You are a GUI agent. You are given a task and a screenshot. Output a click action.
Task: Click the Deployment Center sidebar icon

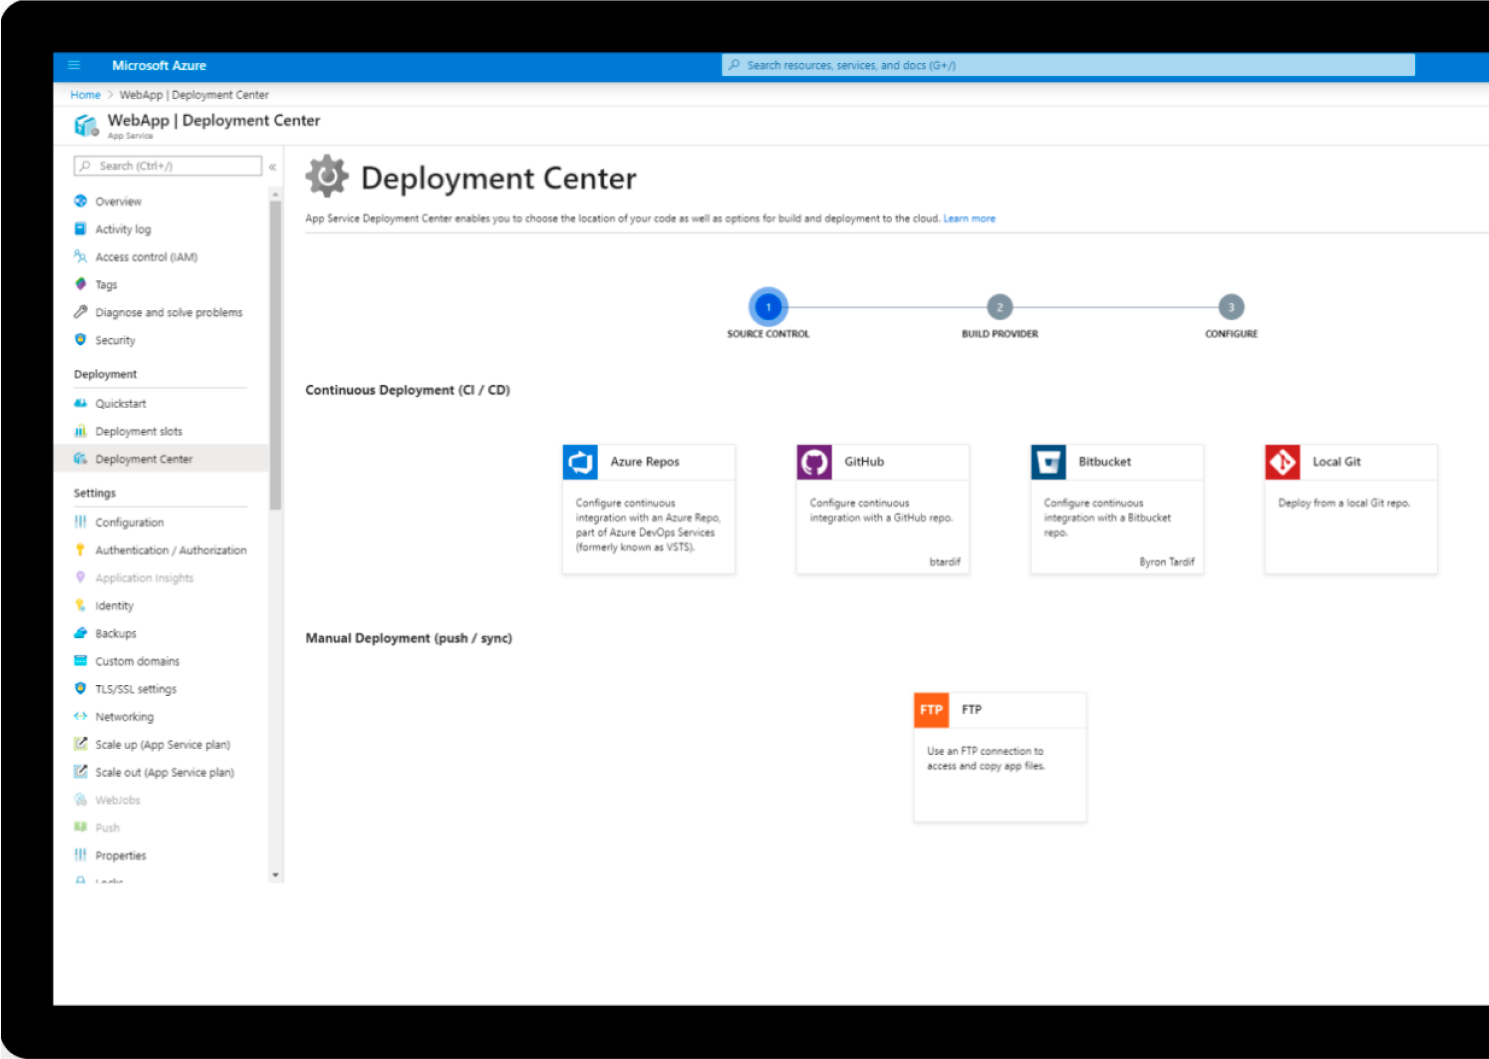tap(80, 459)
